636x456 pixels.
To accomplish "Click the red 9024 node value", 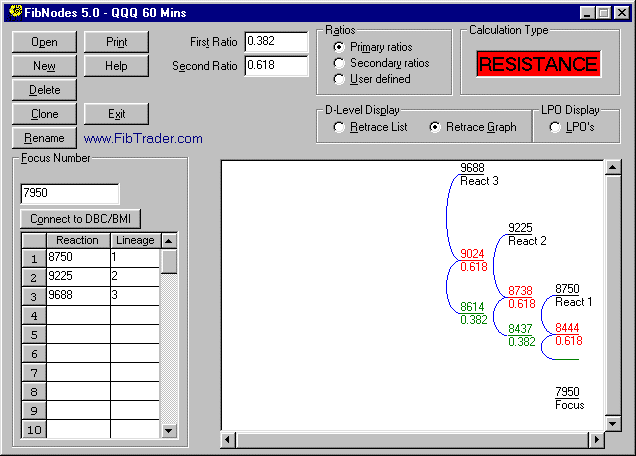I will click(472, 254).
